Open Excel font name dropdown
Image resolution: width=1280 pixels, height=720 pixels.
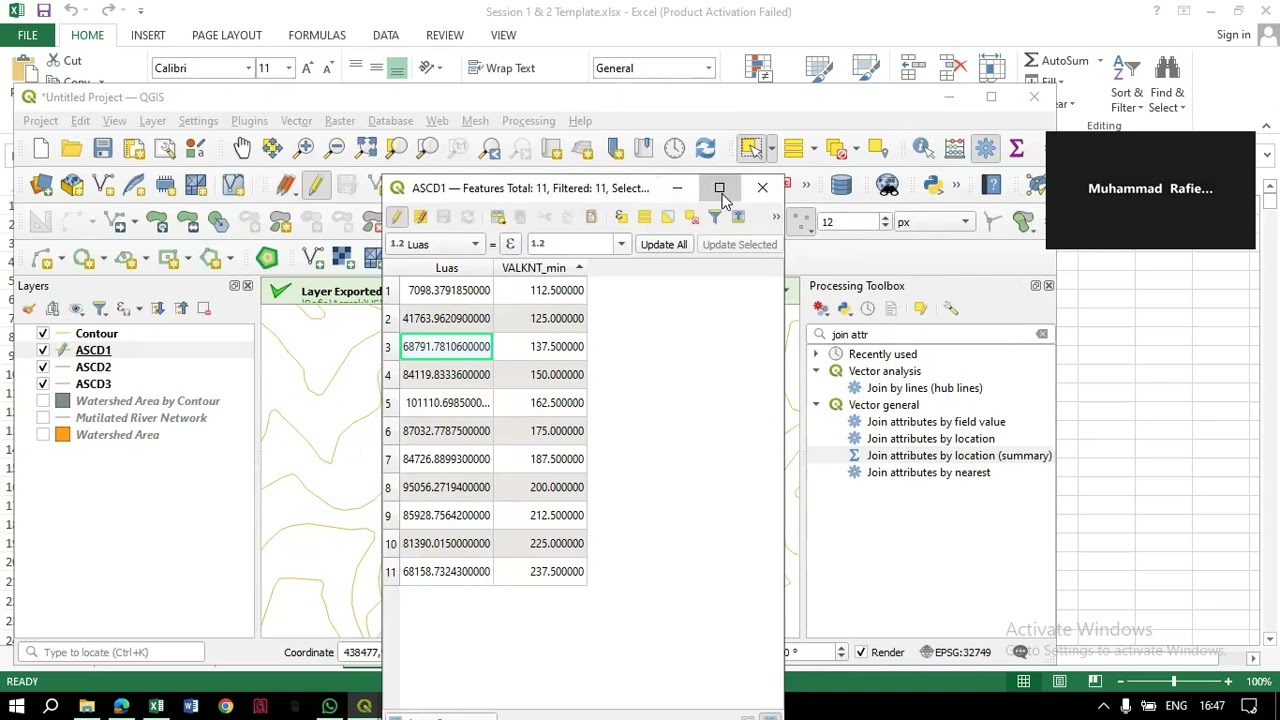(x=248, y=68)
